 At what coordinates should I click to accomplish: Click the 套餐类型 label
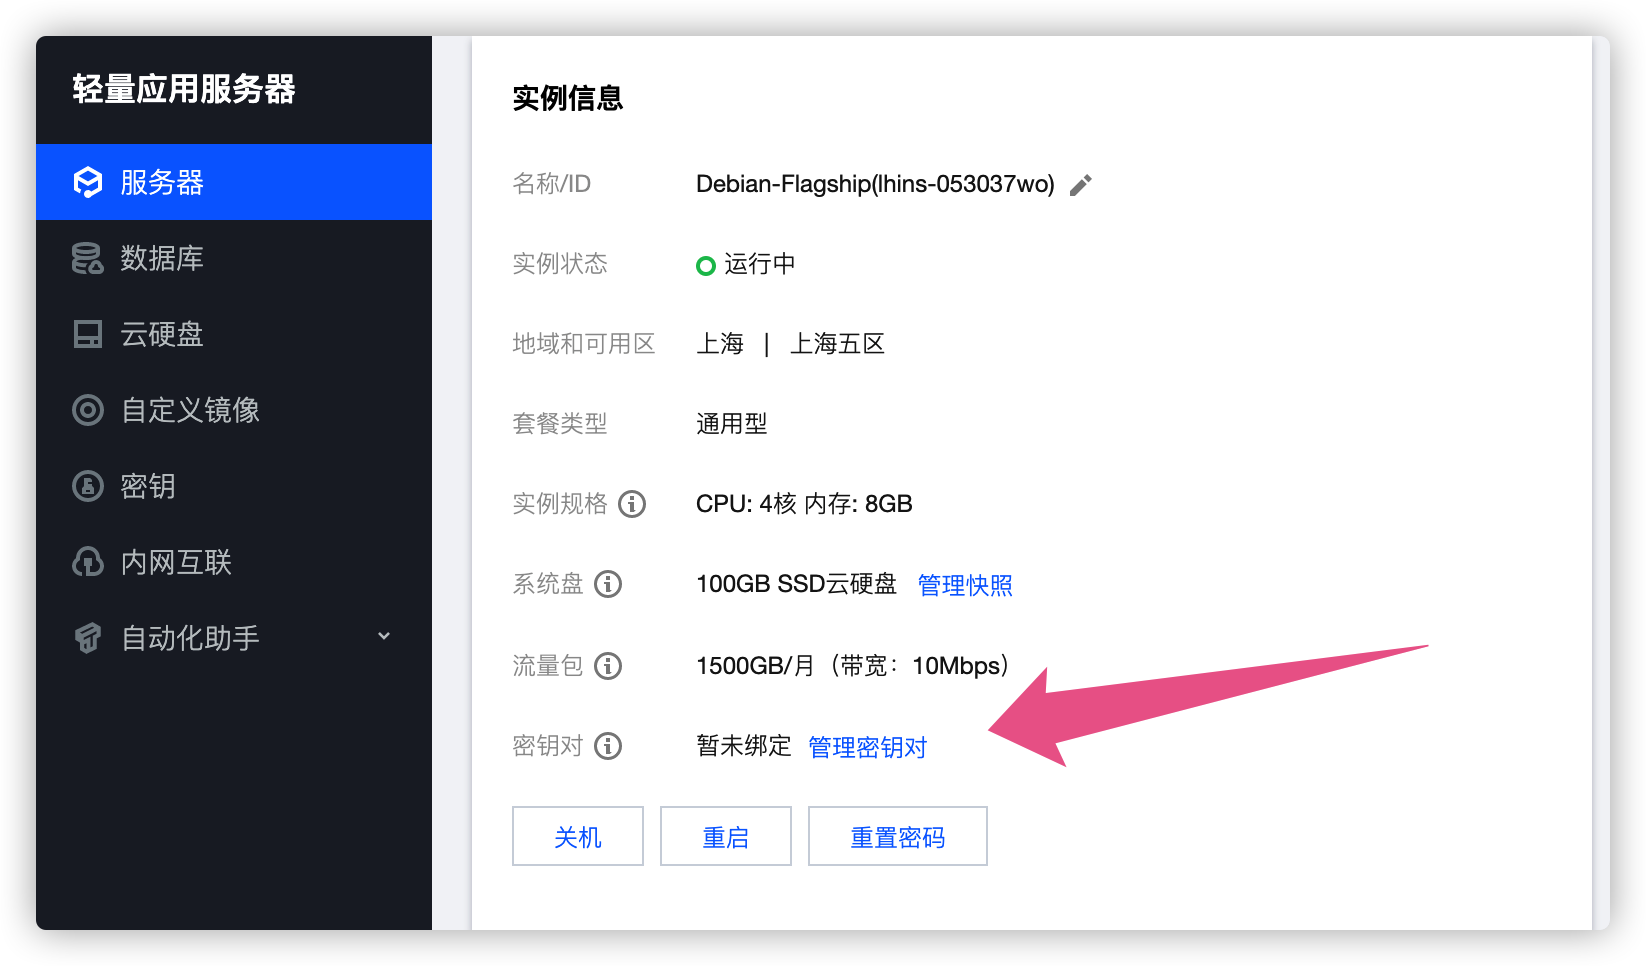point(560,424)
